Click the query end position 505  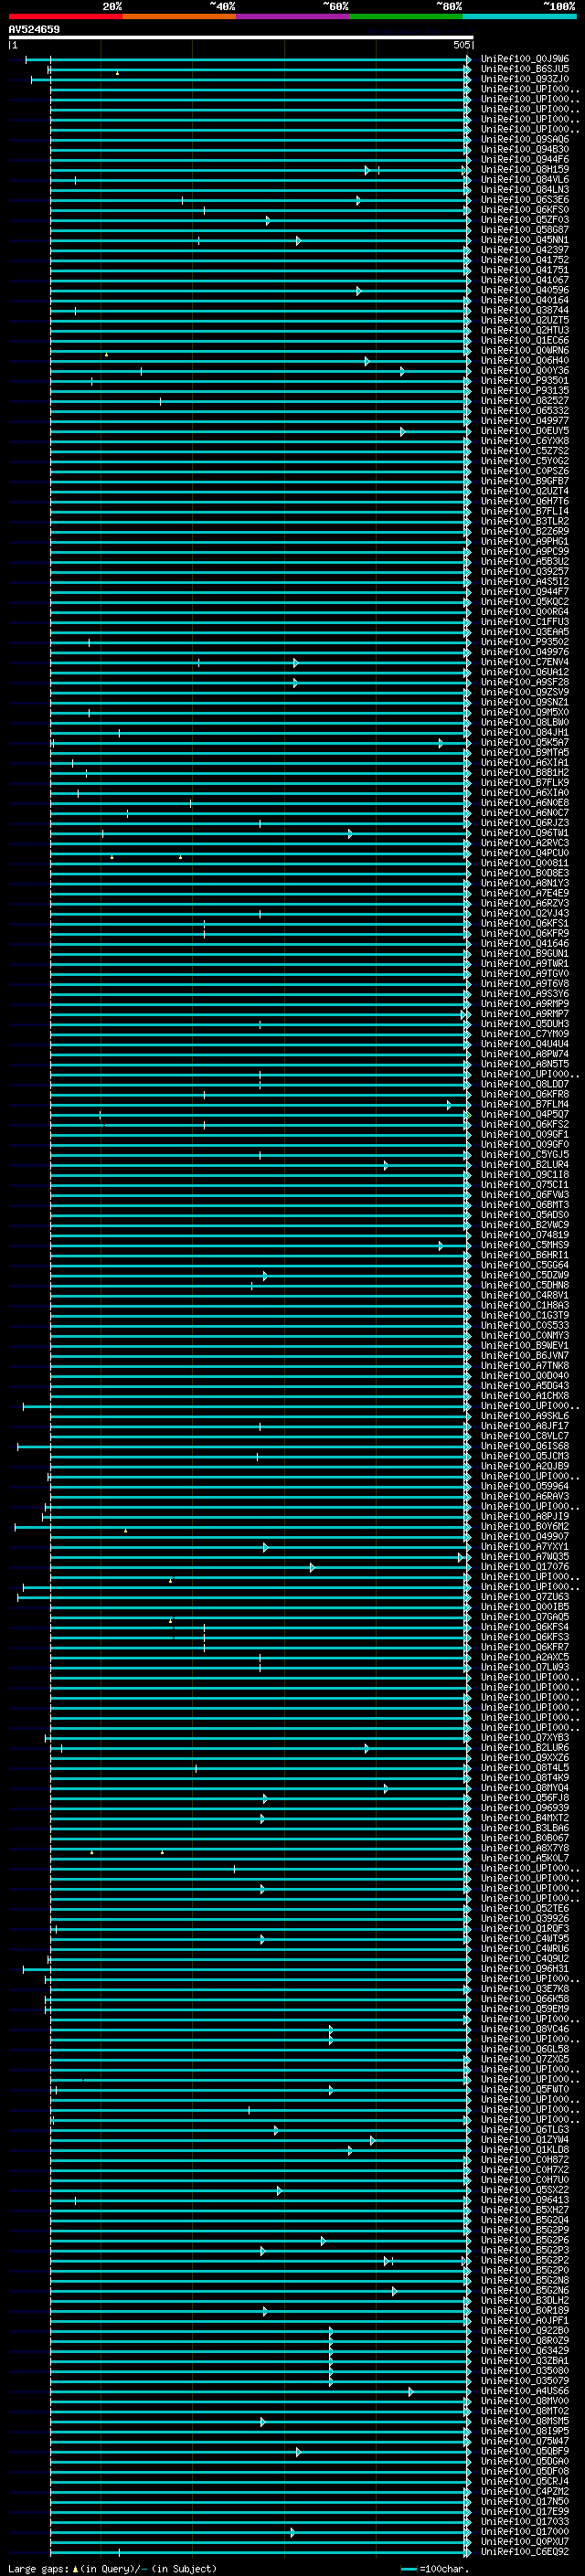(x=461, y=45)
